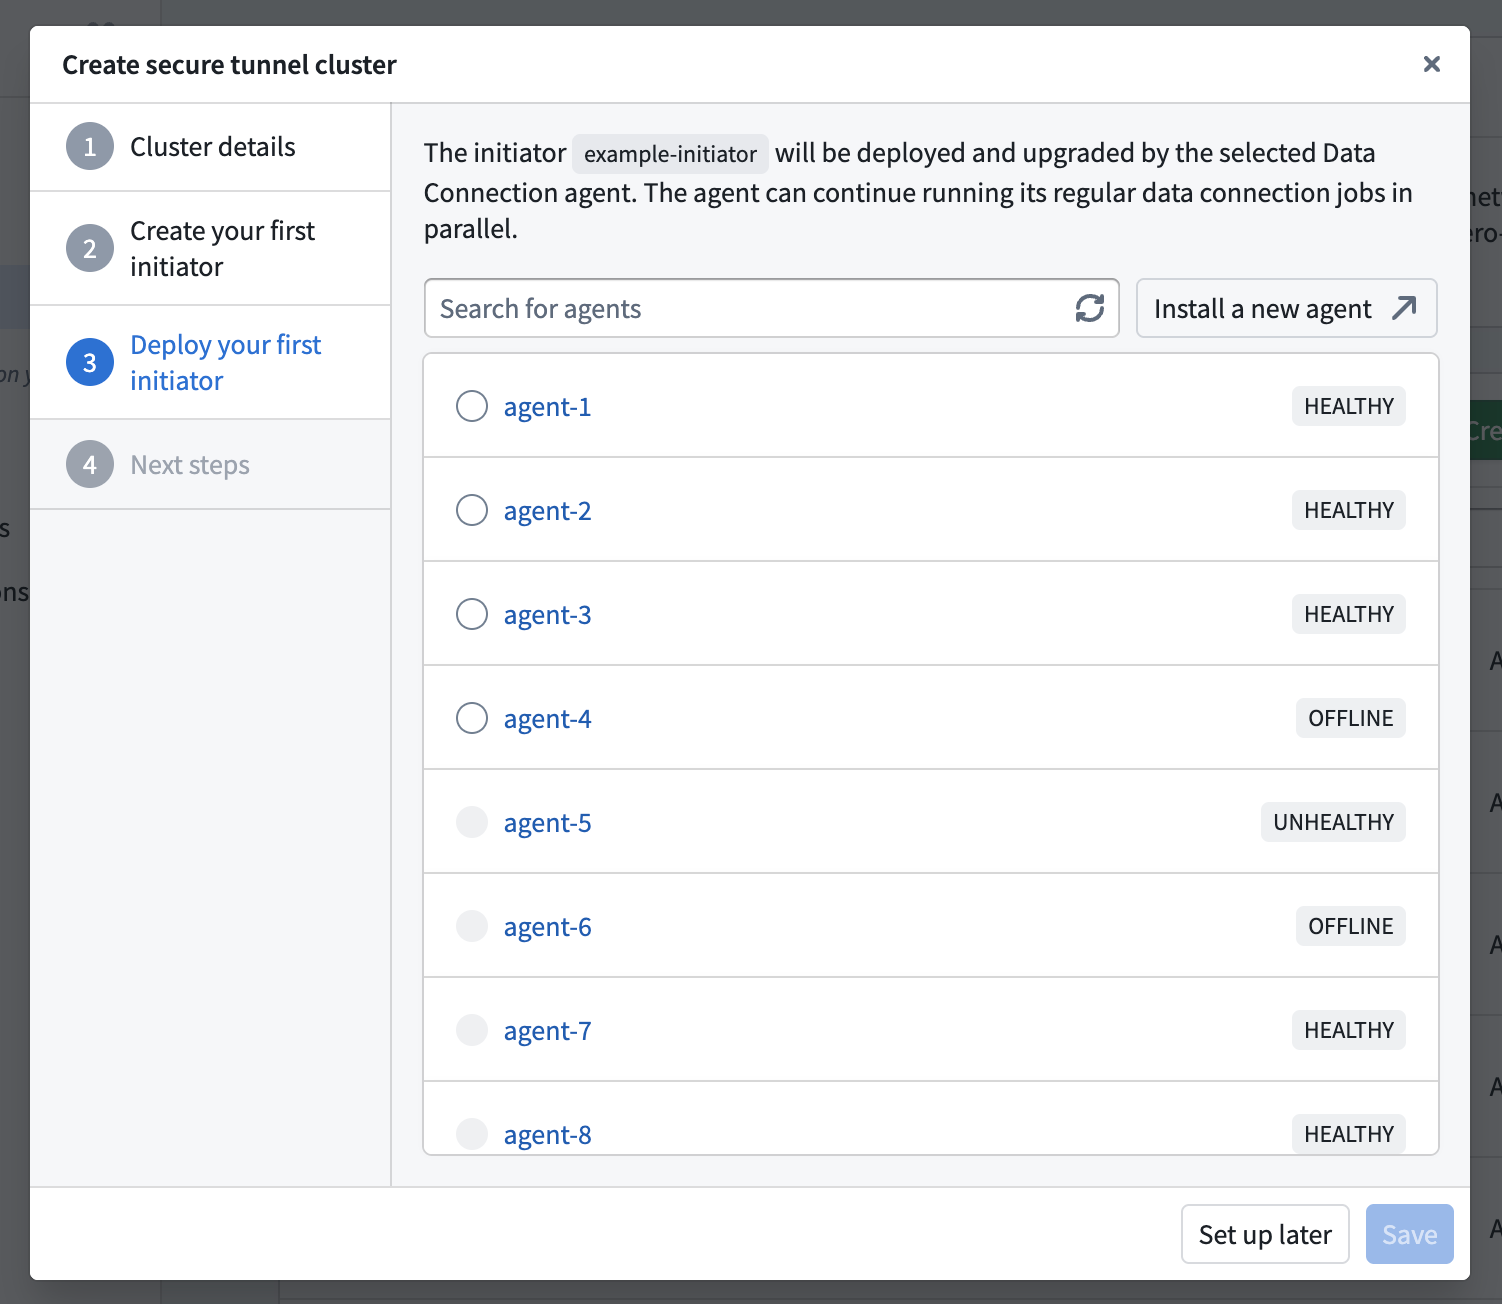Select the agent-4 radio button

tap(472, 718)
